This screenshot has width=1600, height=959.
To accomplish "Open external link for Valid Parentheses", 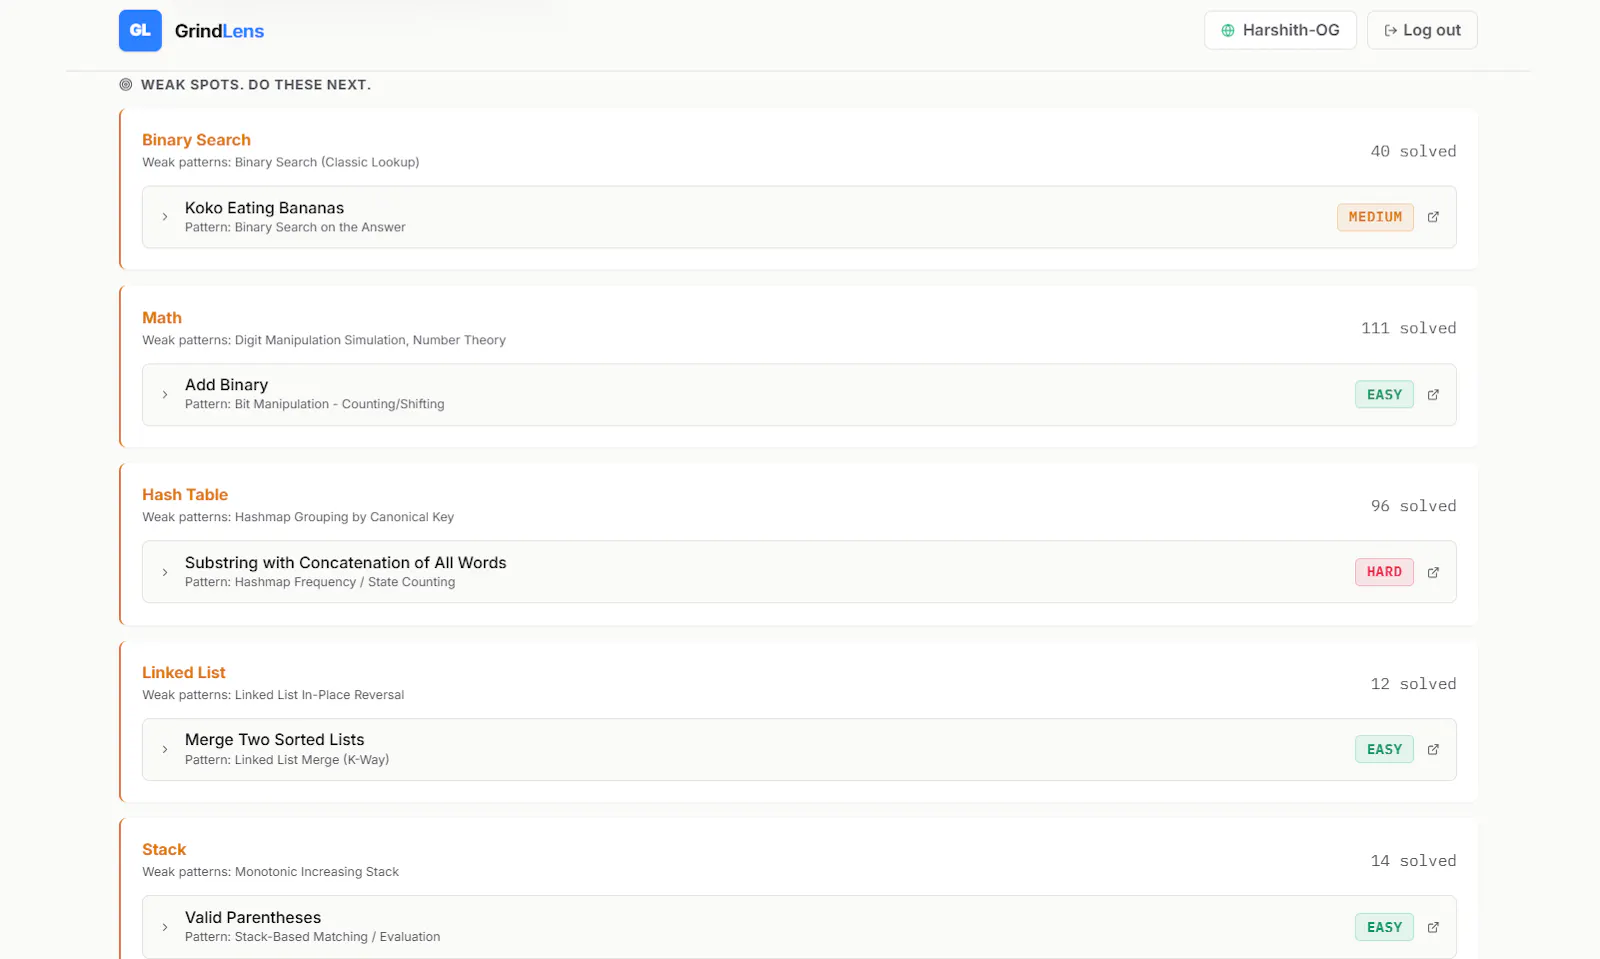I will [1433, 927].
